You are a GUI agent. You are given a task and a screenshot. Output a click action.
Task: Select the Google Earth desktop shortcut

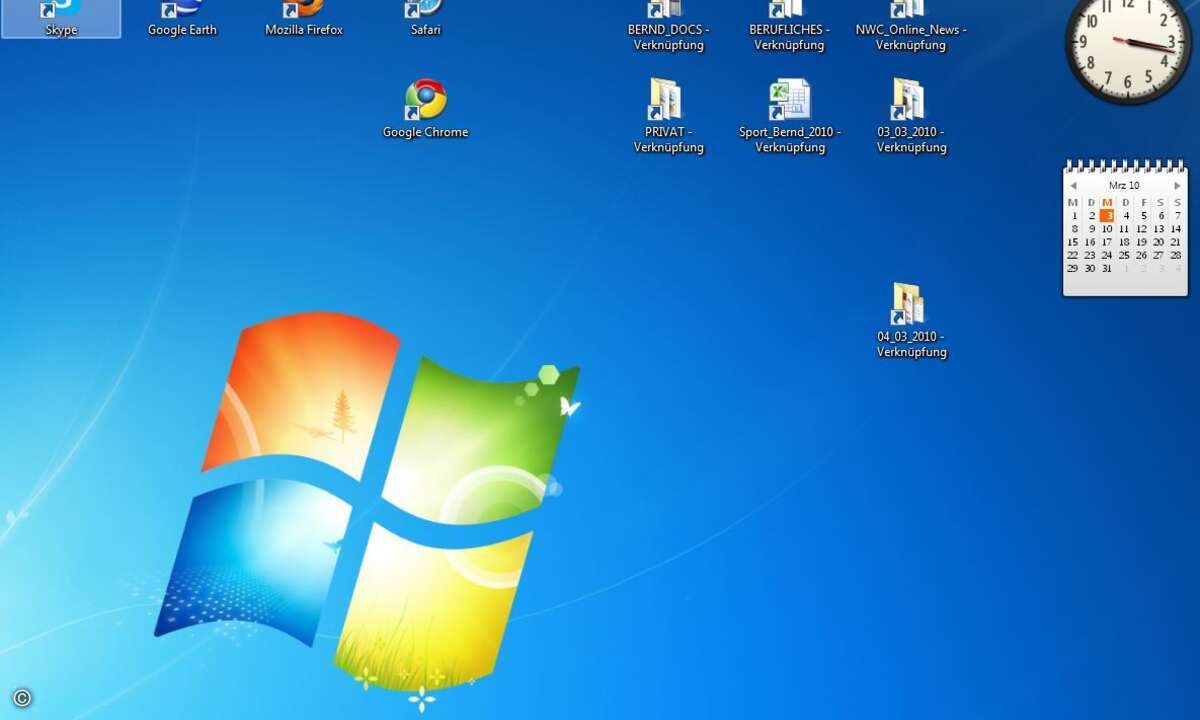click(x=182, y=19)
